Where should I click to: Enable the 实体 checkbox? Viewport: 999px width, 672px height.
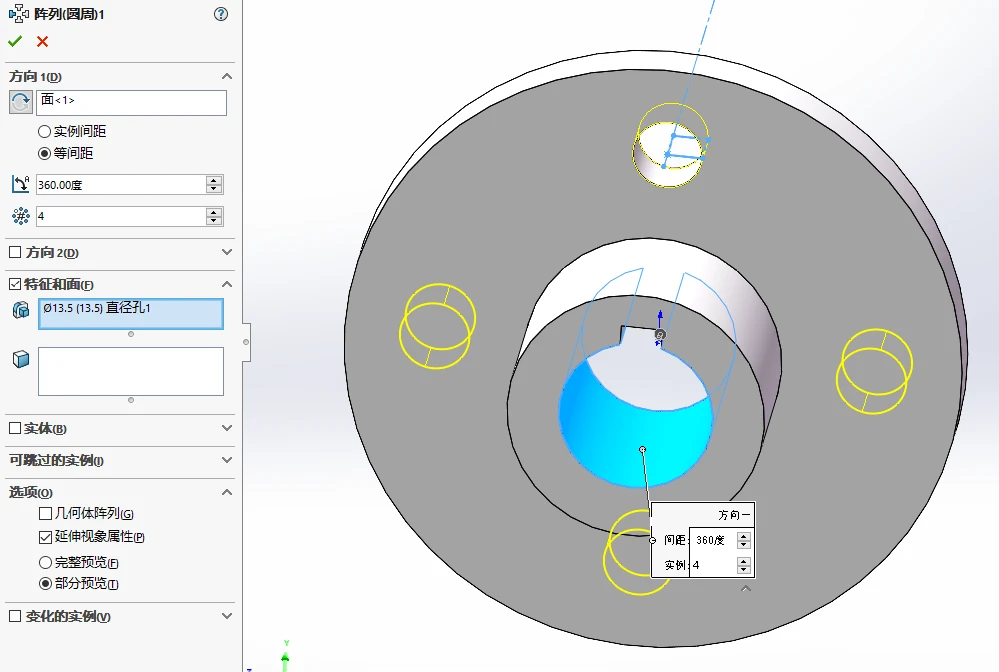tap(15, 428)
